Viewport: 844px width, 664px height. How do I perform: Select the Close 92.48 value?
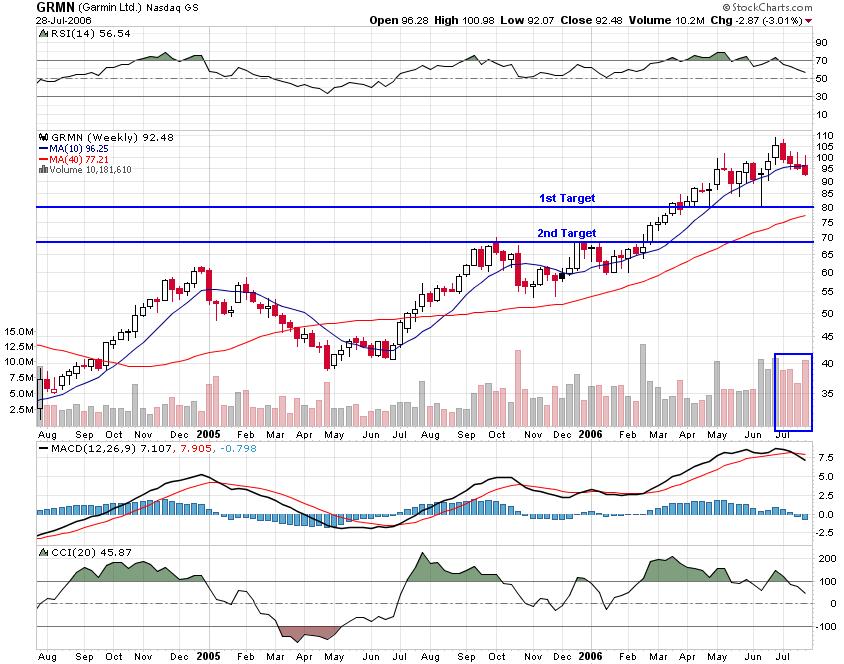(x=591, y=20)
